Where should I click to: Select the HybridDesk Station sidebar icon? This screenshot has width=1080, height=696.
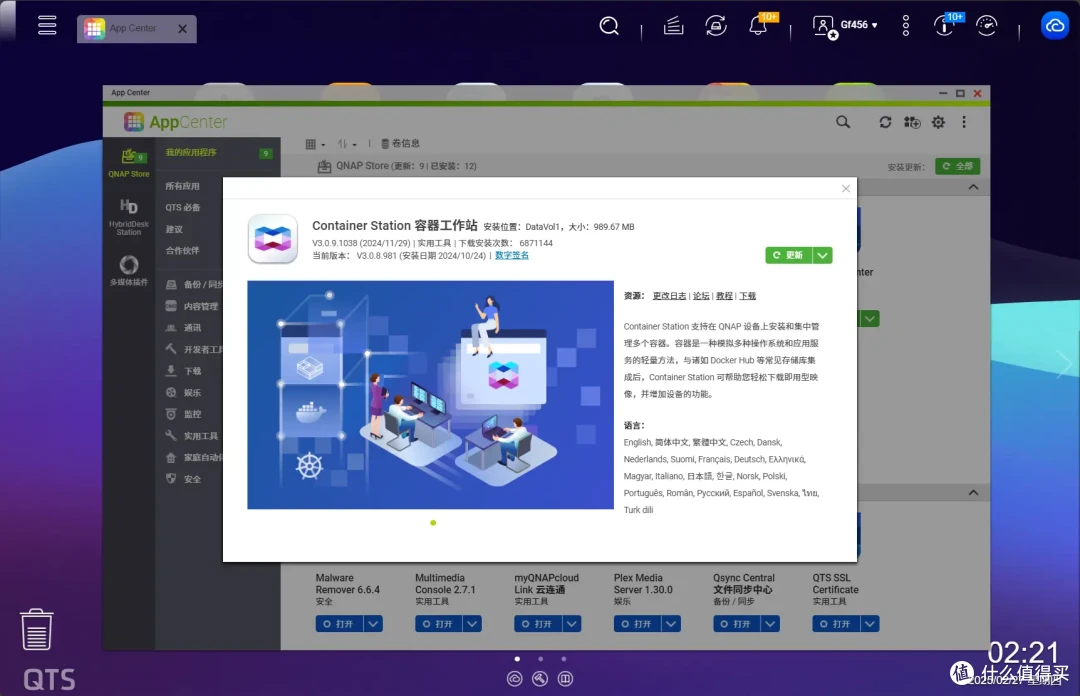(x=129, y=216)
